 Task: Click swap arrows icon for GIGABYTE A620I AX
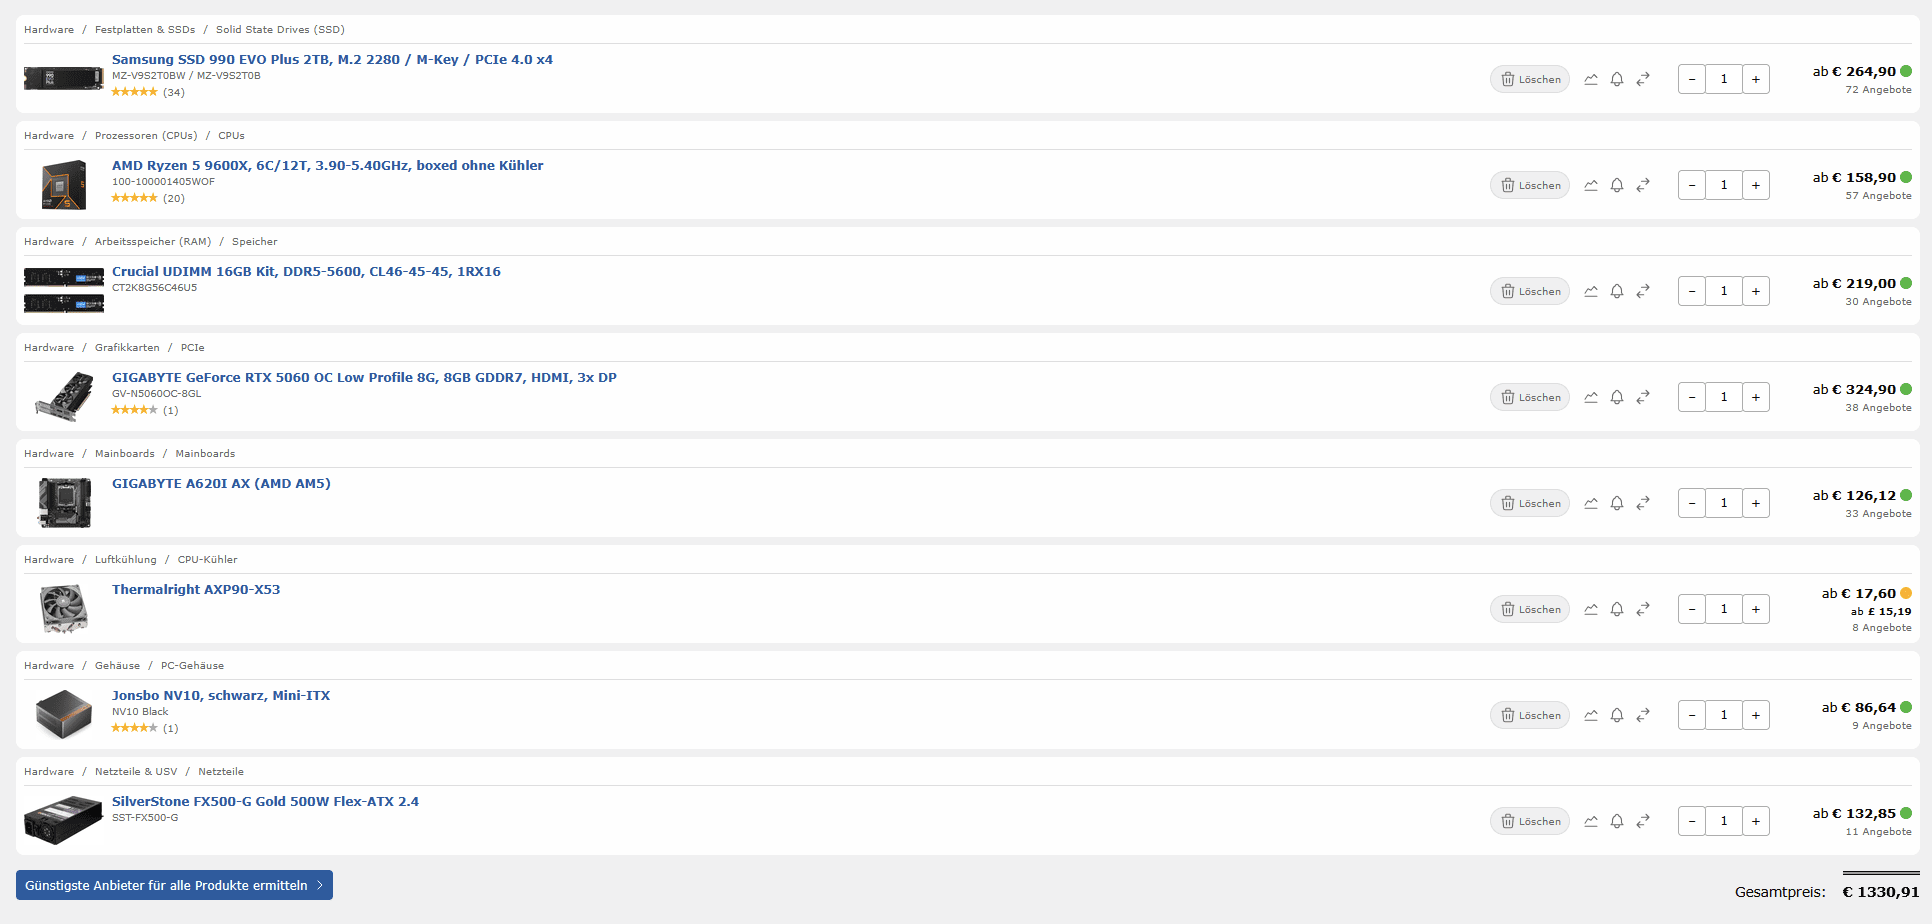pos(1643,503)
